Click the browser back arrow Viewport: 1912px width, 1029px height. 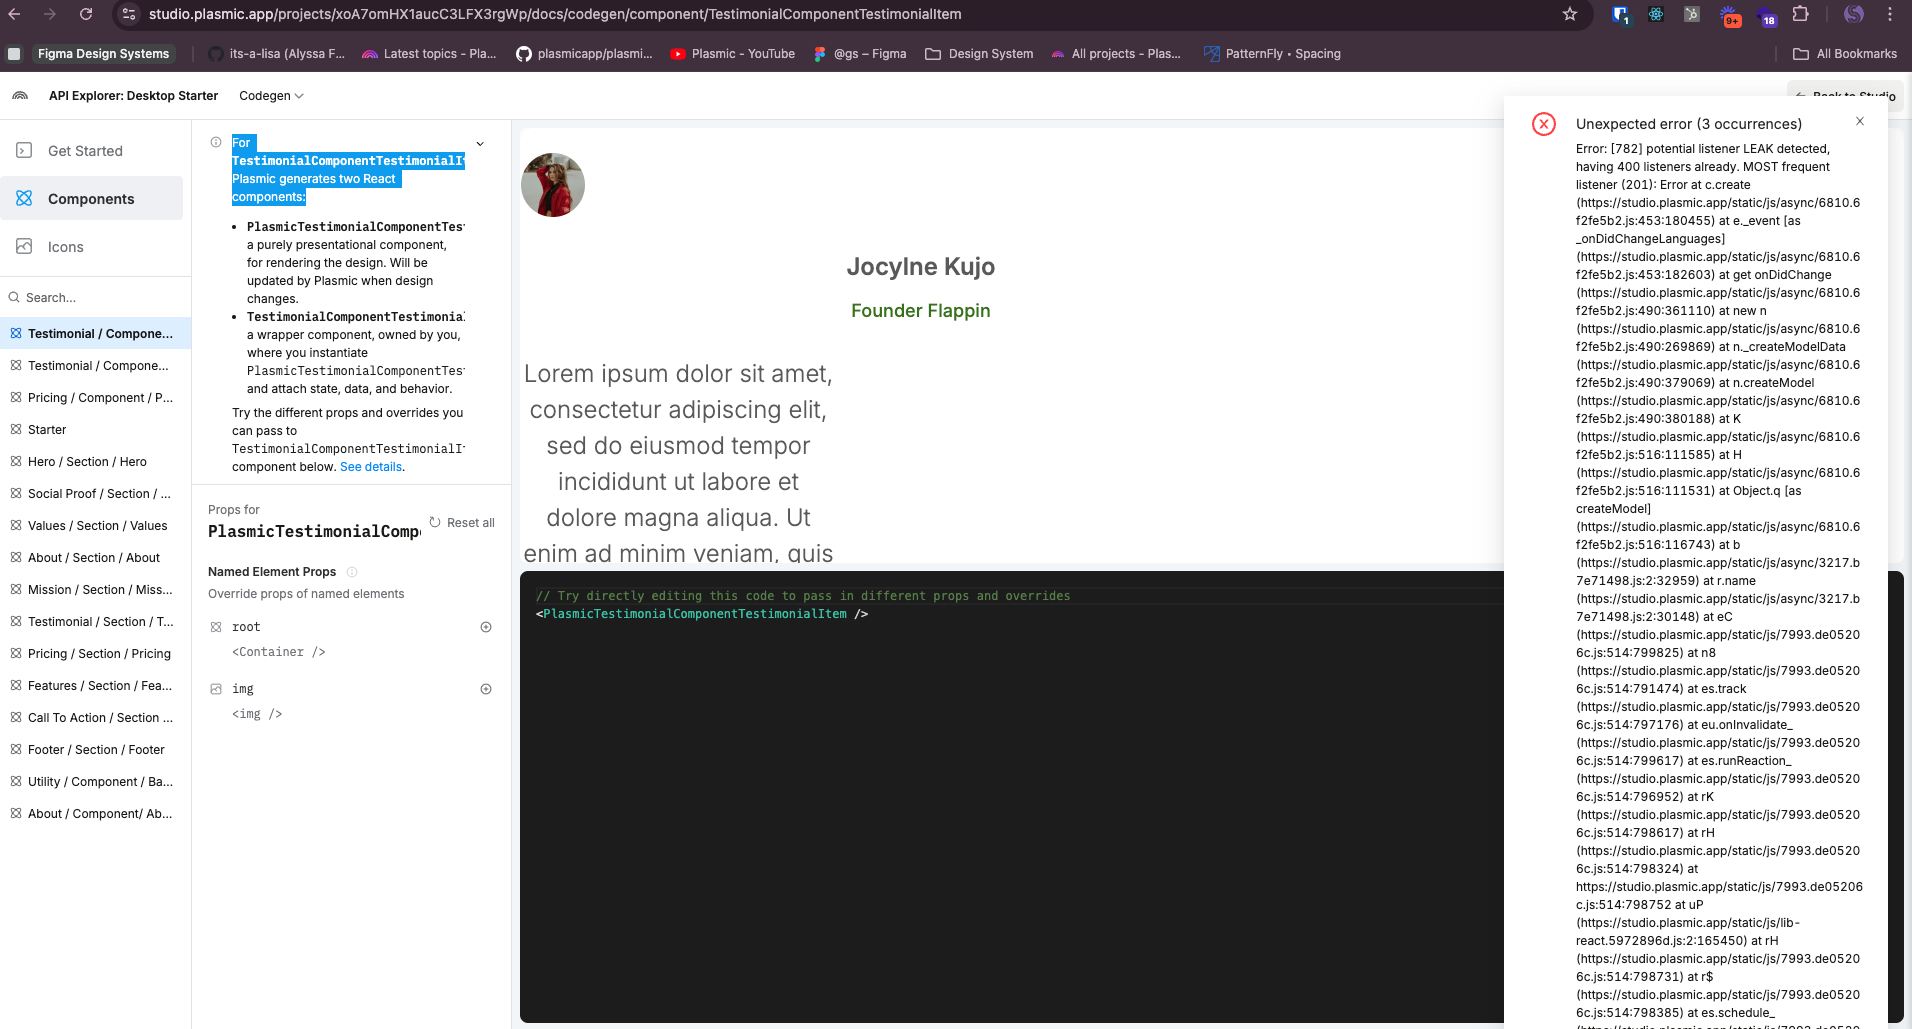pos(15,14)
